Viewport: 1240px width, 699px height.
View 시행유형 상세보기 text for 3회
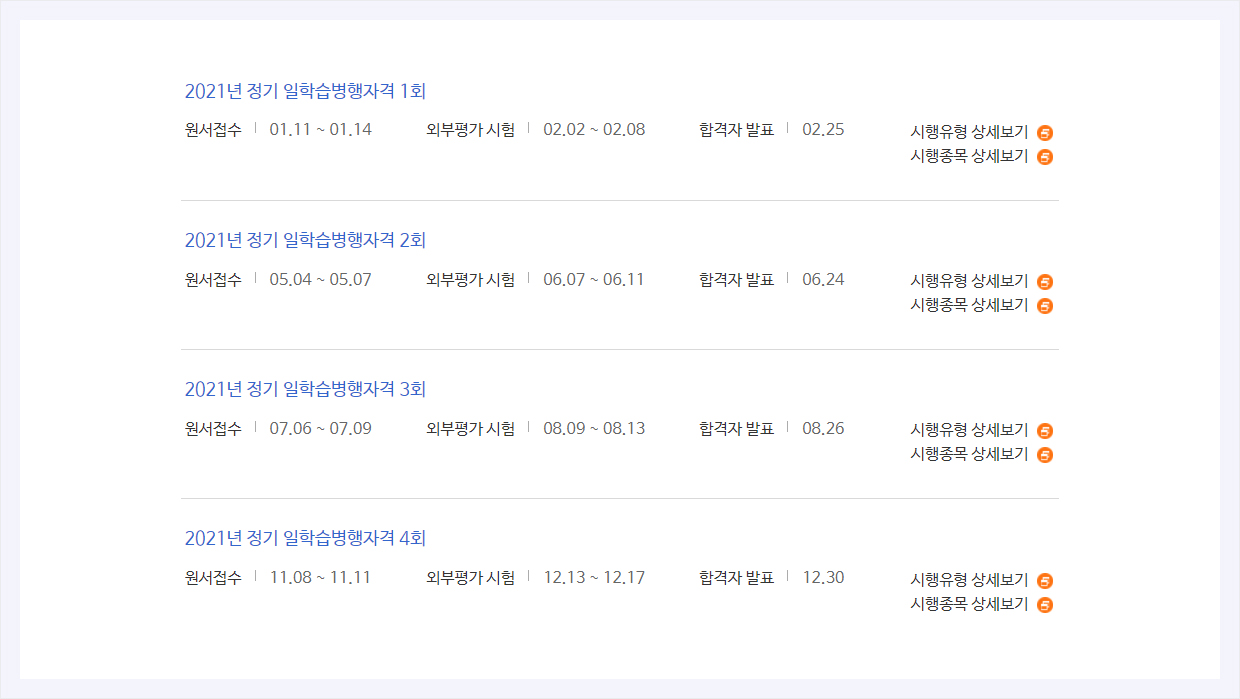(969, 431)
